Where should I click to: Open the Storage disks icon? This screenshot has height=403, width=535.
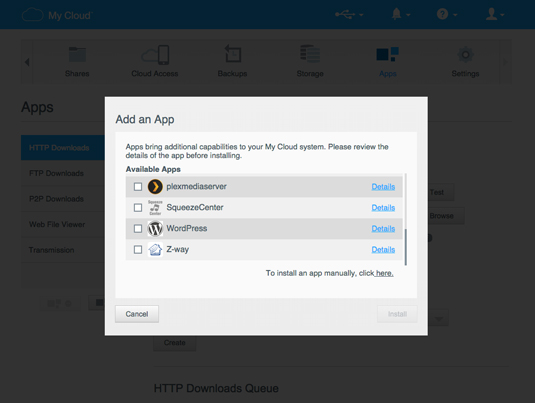coord(310,54)
